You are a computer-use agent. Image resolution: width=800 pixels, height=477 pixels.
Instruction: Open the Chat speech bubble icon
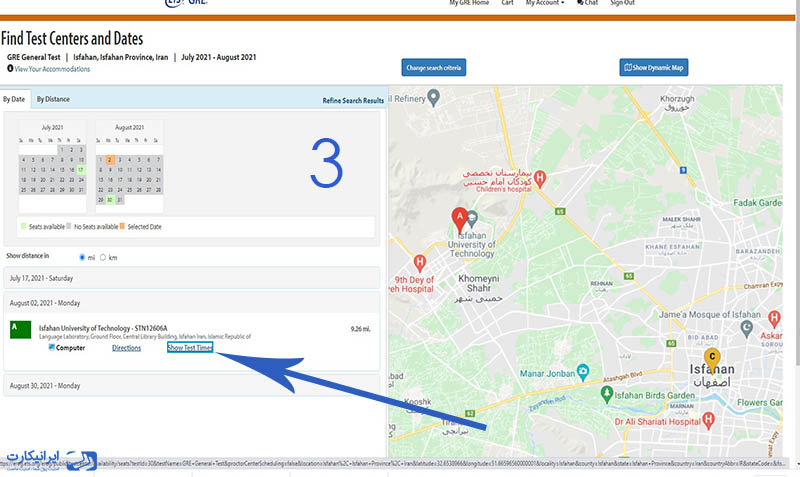click(x=580, y=3)
